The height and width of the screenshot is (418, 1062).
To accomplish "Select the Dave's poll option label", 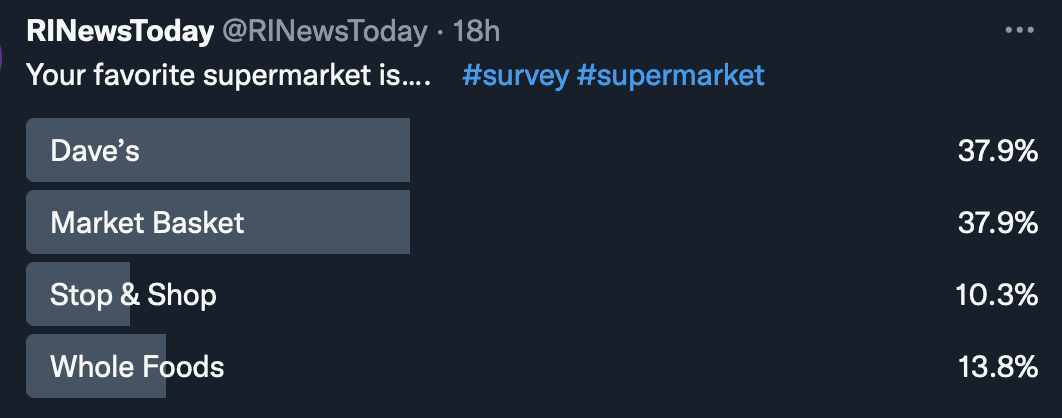I will [x=95, y=151].
